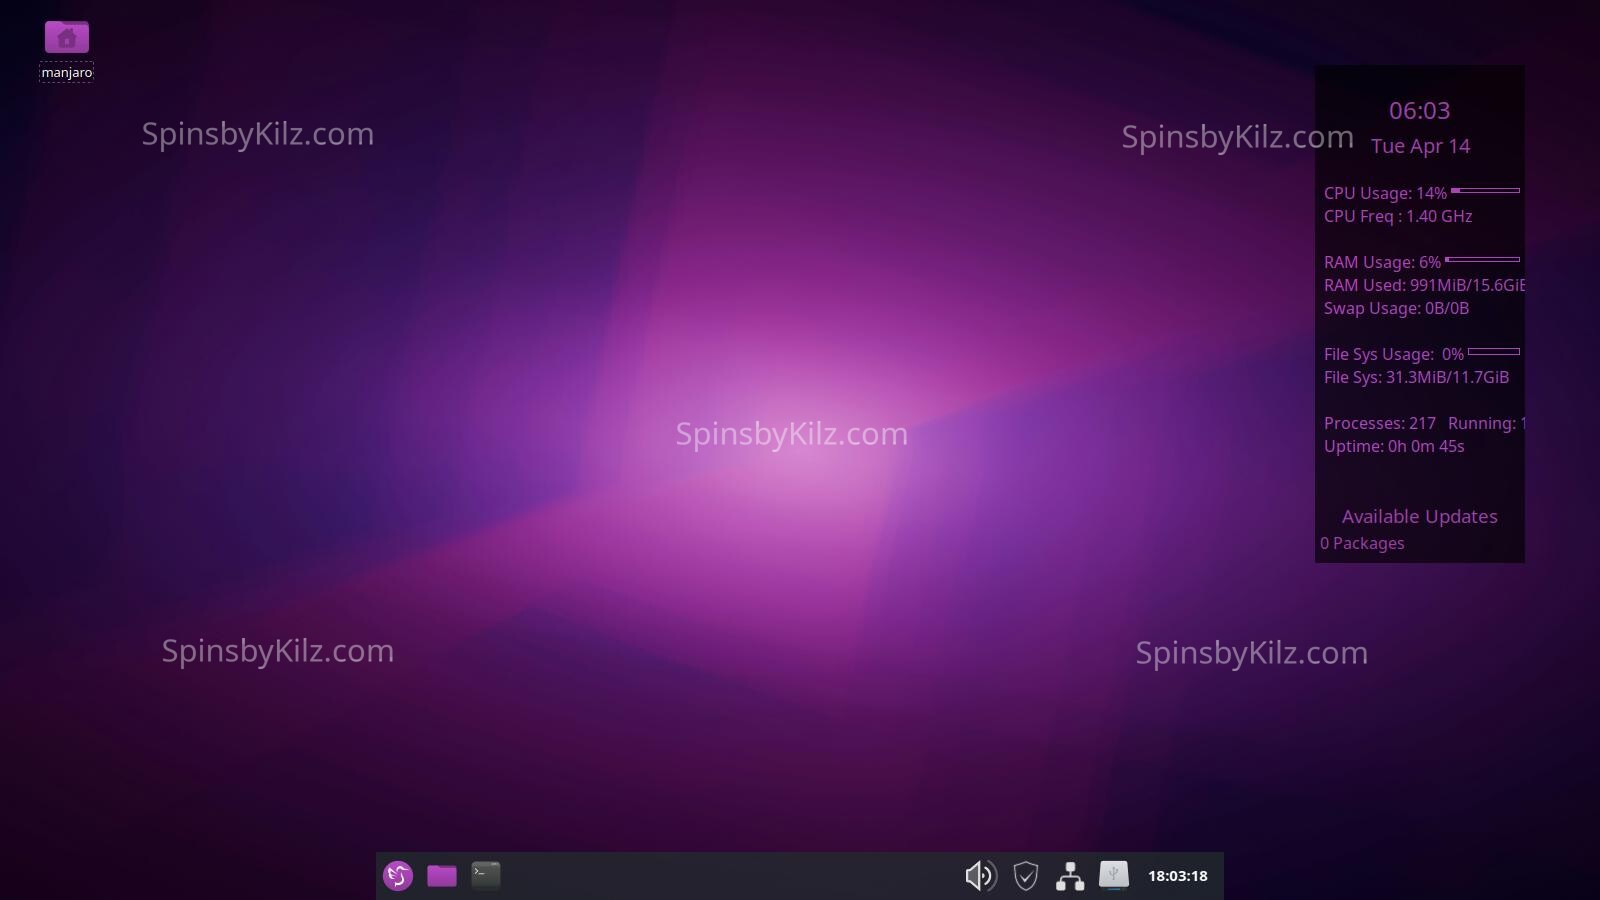Open the terminal from the panel
The height and width of the screenshot is (900, 1600).
point(486,876)
